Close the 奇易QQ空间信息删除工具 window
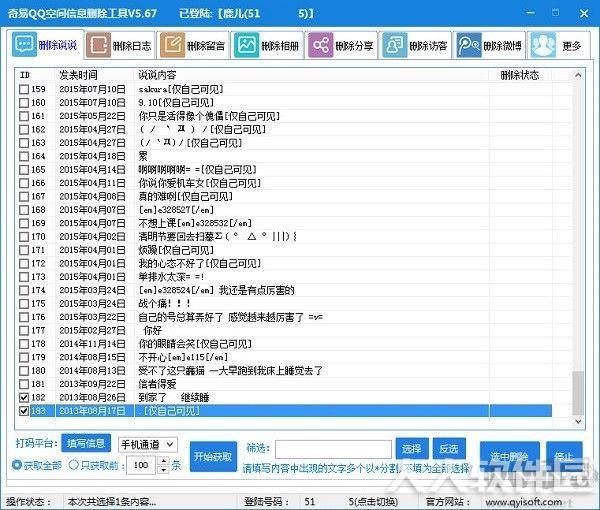The width and height of the screenshot is (600, 510). (584, 13)
